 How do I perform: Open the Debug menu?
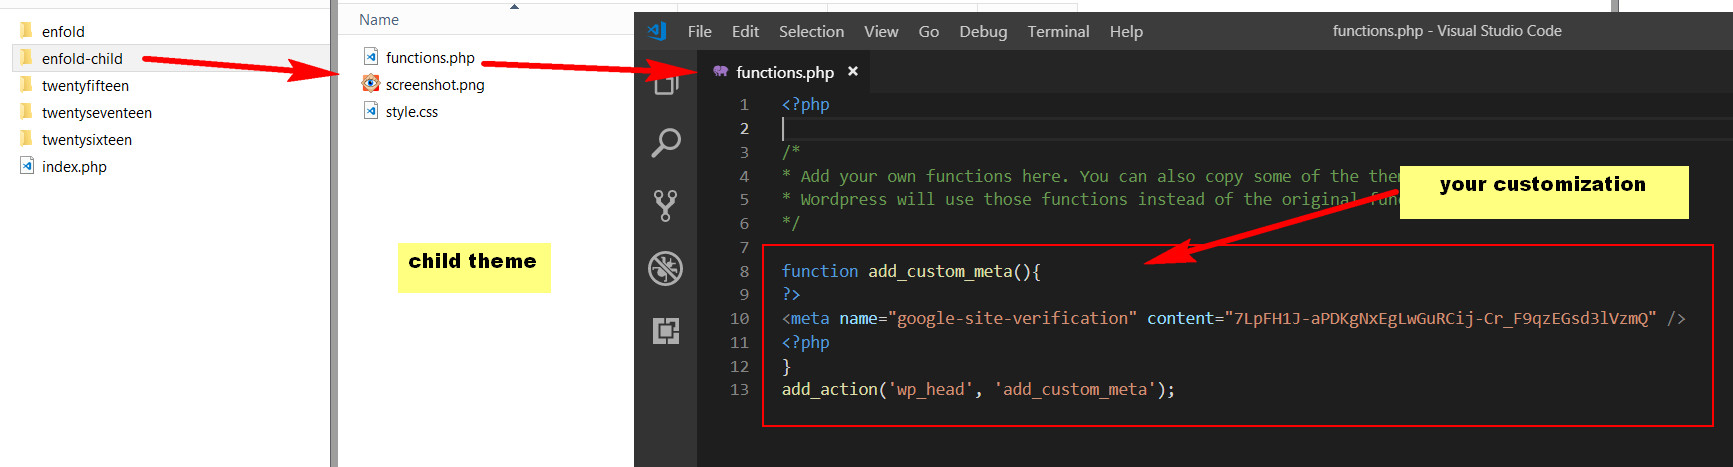click(983, 31)
